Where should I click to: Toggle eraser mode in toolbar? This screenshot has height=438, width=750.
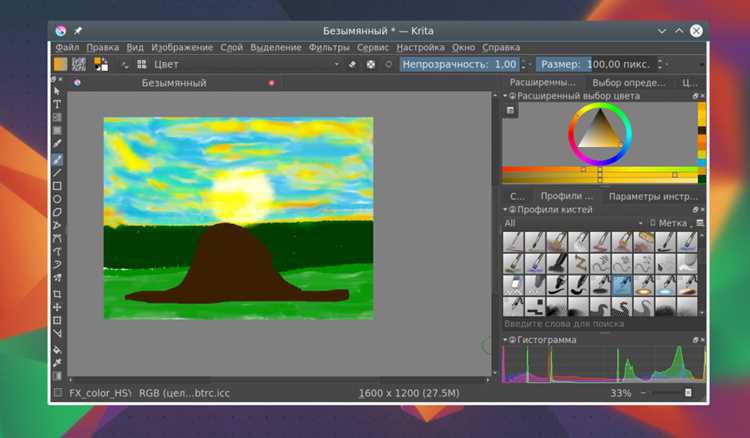pos(352,64)
